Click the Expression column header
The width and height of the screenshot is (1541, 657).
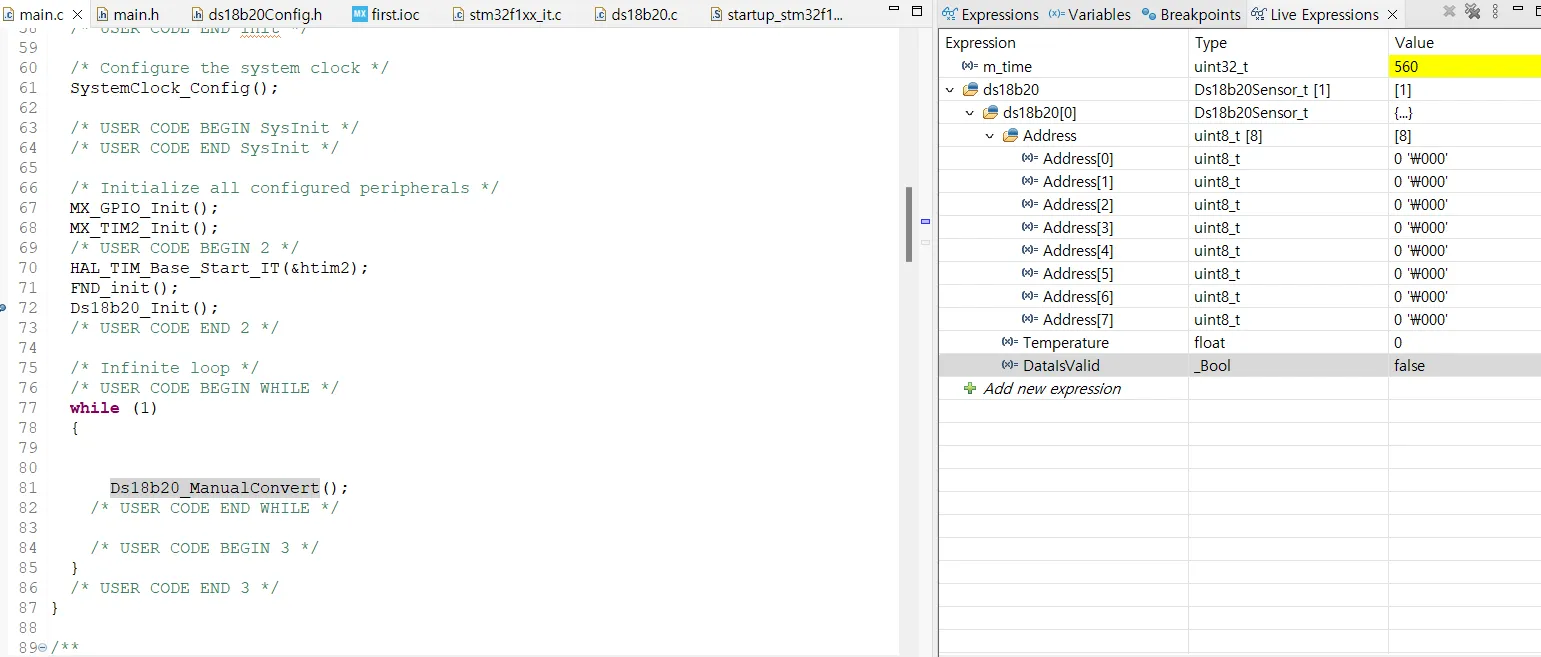(x=1063, y=43)
